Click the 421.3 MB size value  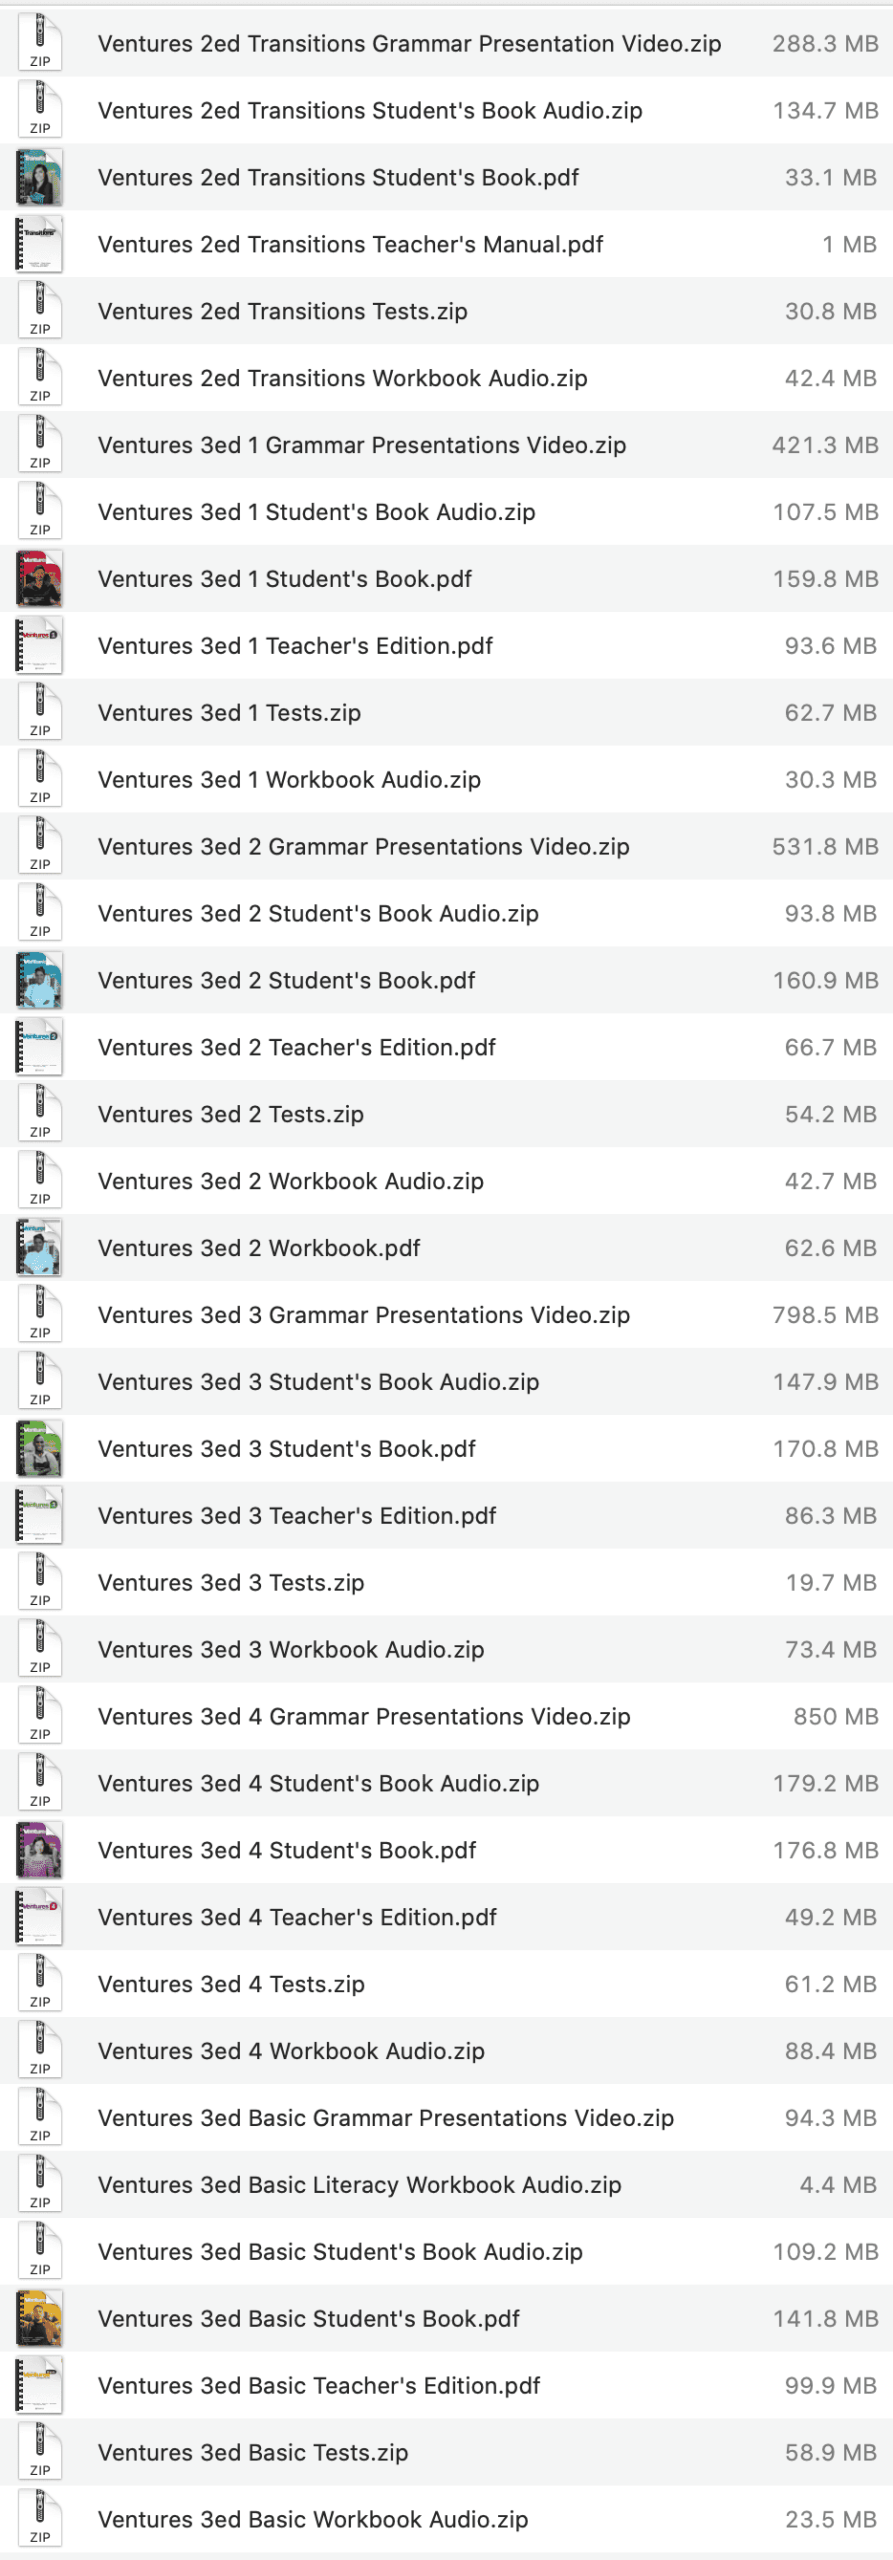click(825, 446)
